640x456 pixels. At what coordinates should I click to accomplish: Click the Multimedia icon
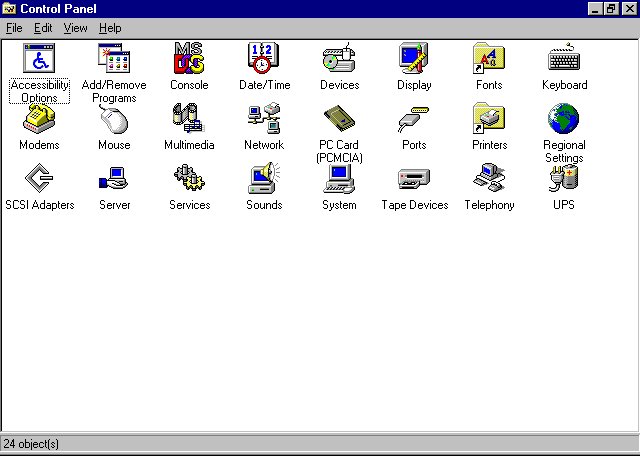click(189, 119)
